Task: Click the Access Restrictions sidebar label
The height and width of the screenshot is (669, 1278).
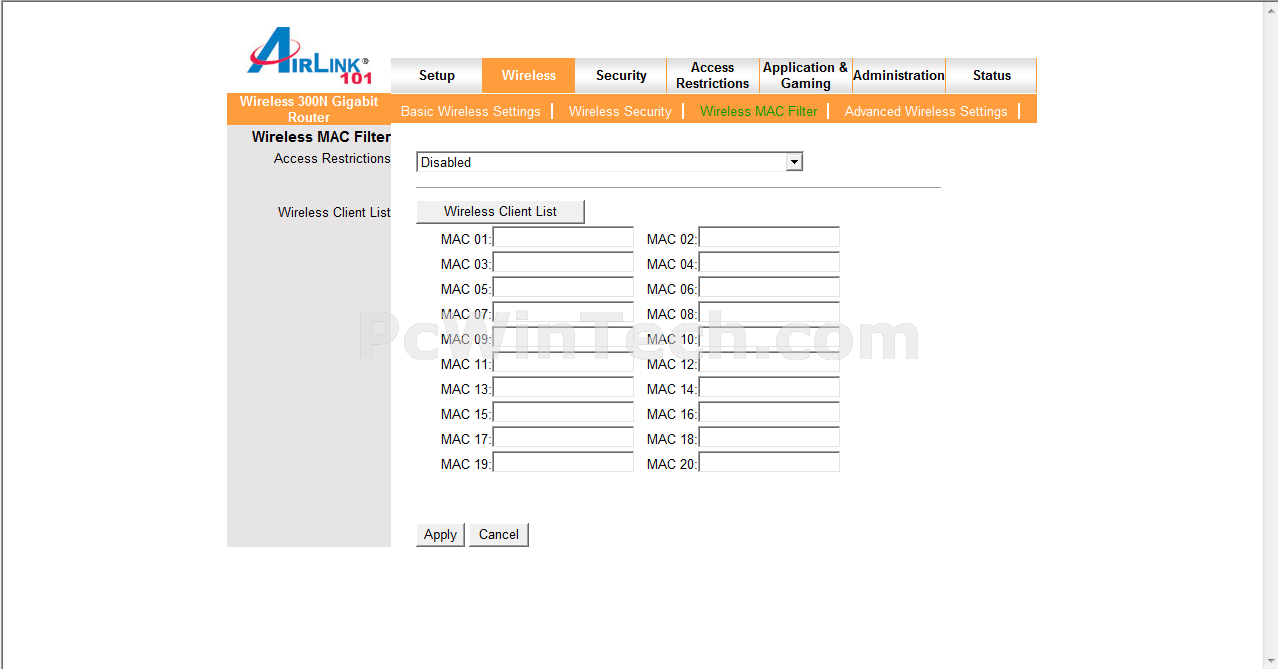Action: [x=332, y=159]
